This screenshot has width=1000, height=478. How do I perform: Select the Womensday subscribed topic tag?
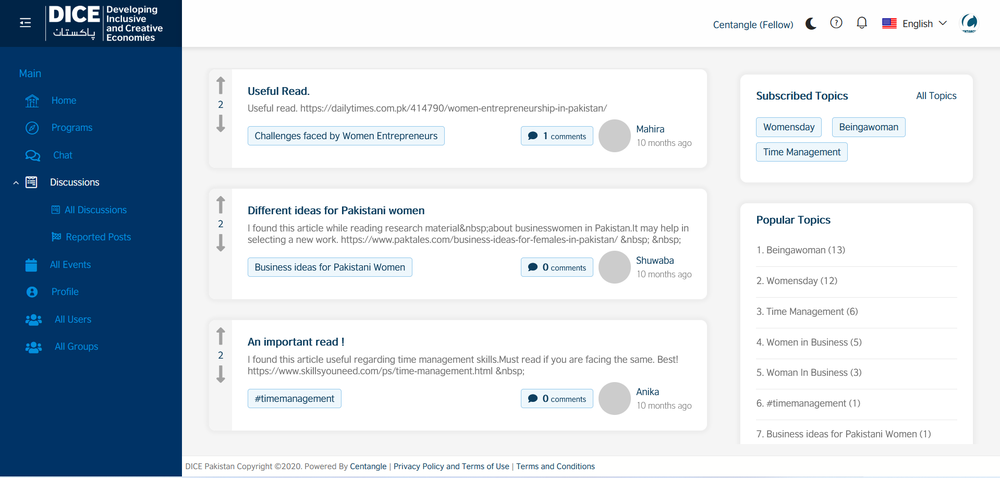(x=789, y=127)
